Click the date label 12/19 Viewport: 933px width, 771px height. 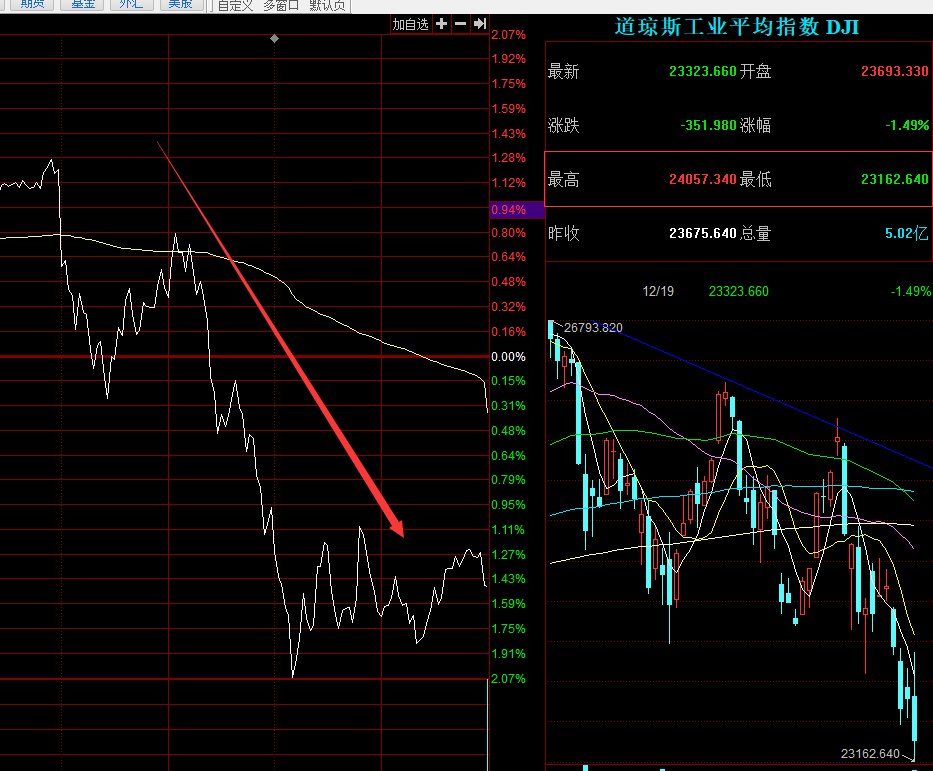point(658,292)
